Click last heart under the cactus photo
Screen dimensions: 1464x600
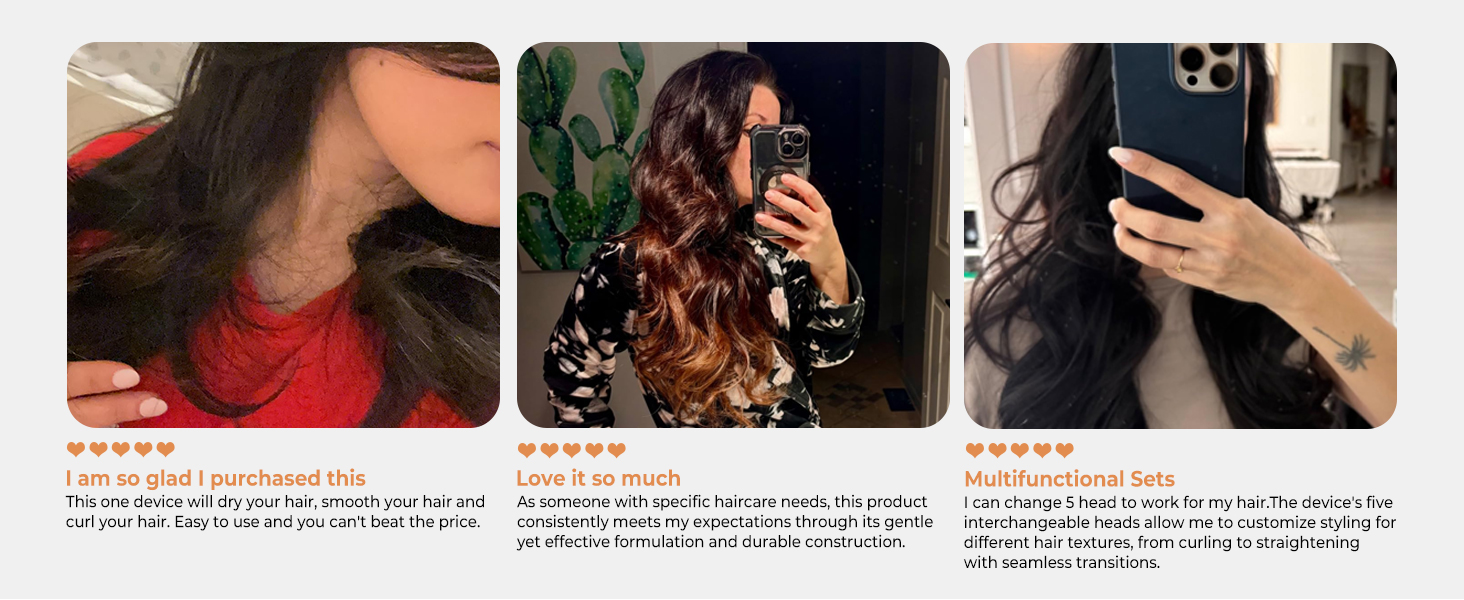pyautogui.click(x=617, y=451)
